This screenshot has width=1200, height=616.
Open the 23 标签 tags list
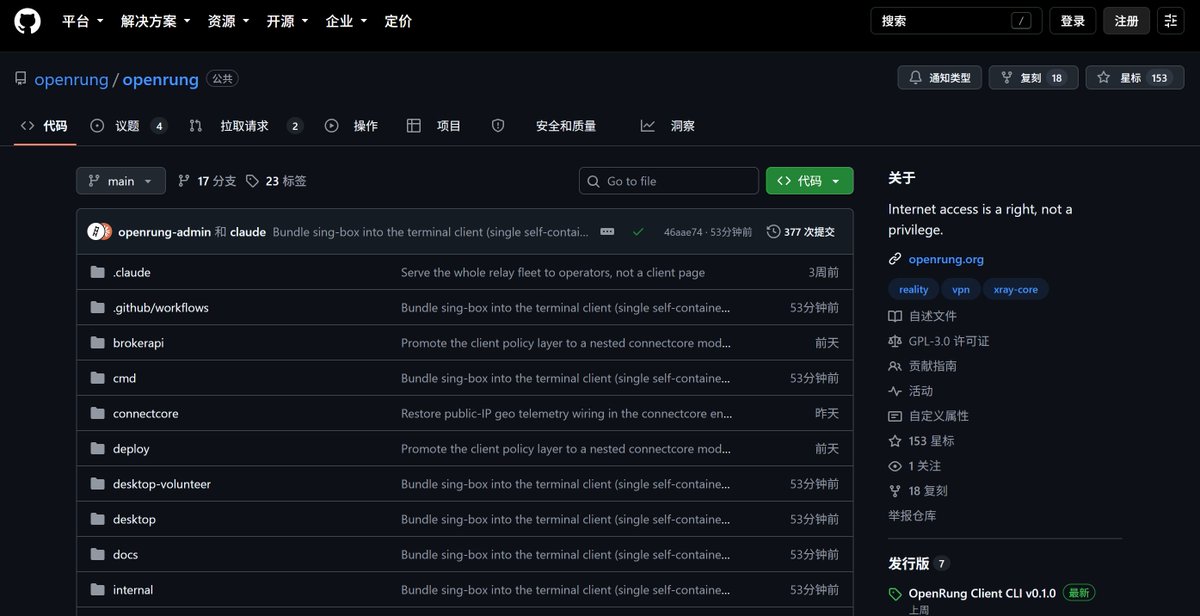coord(276,181)
